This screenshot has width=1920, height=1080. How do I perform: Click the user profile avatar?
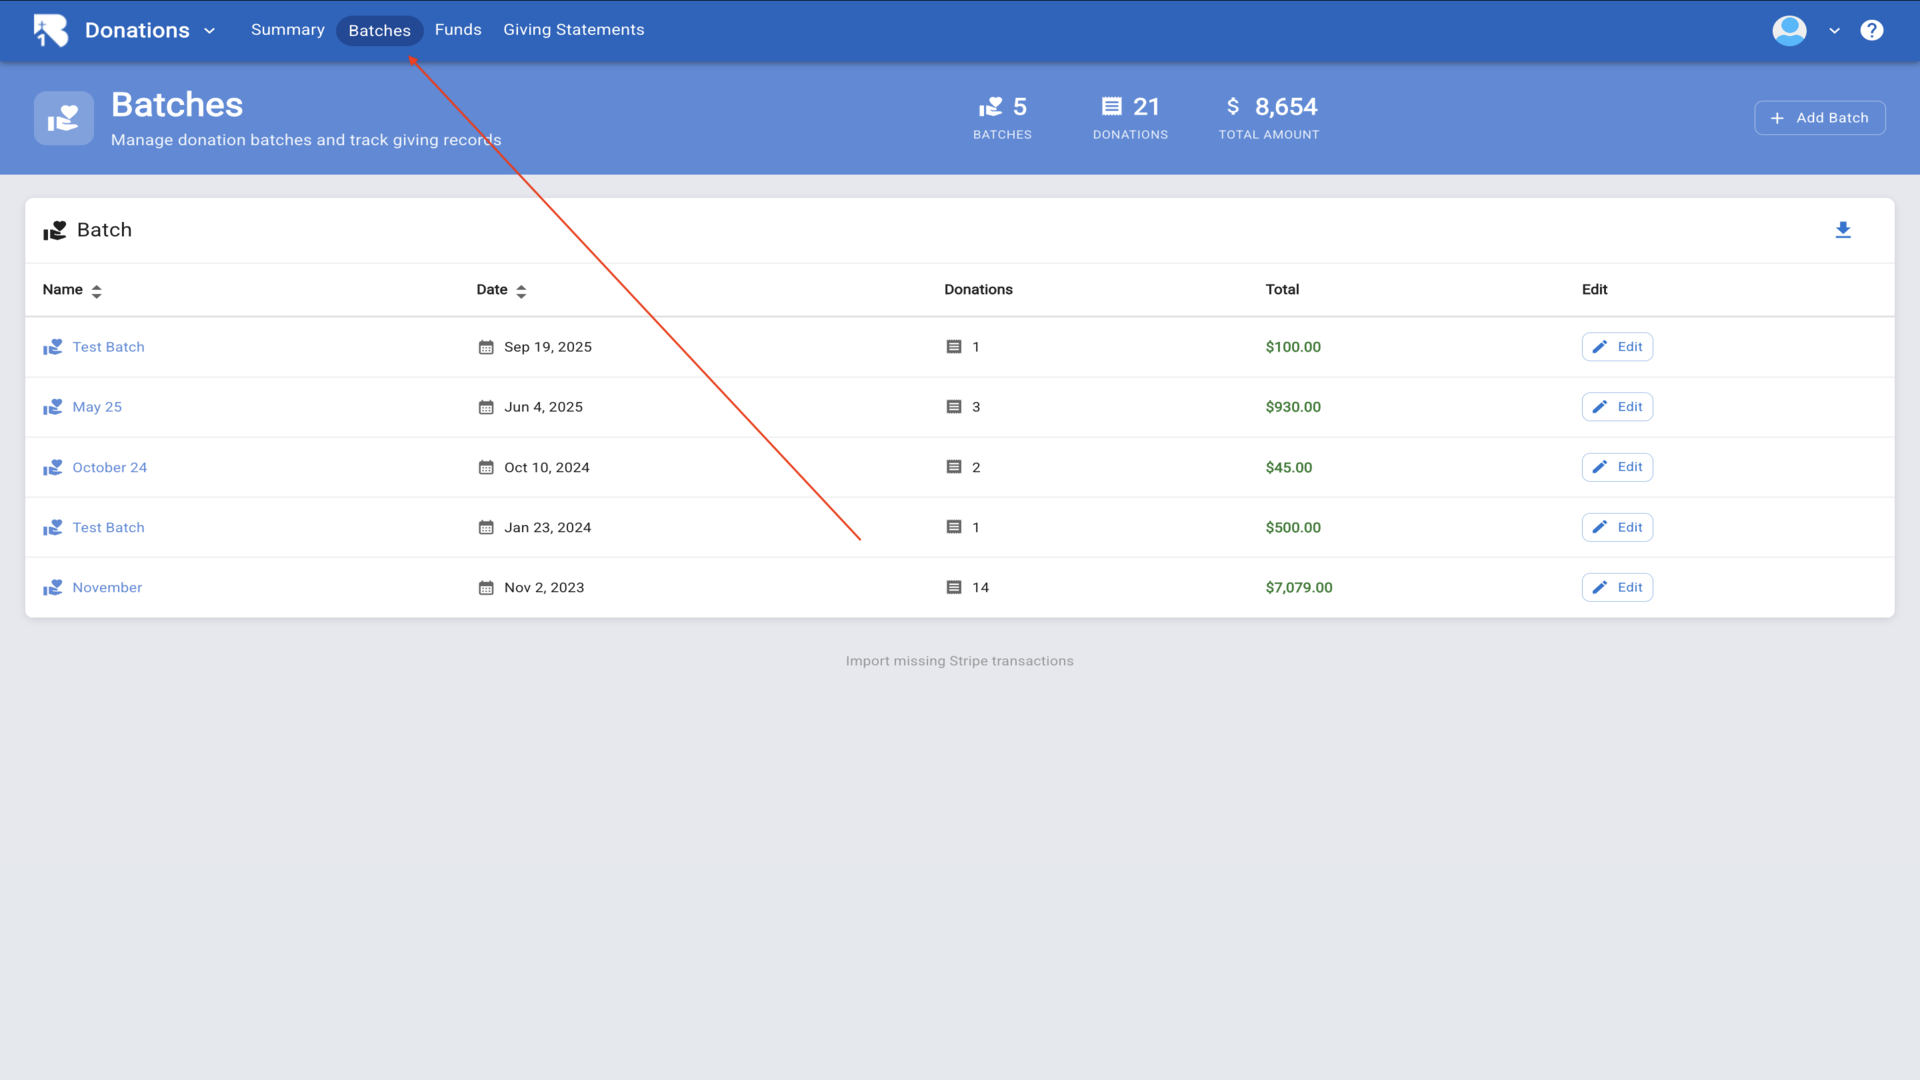pyautogui.click(x=1789, y=30)
